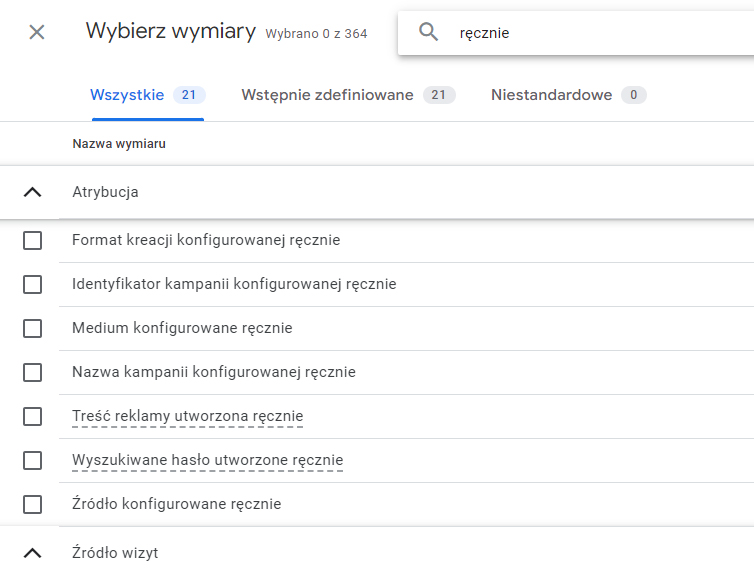Click the search magnifier icon
The width and height of the screenshot is (754, 575).
point(429,33)
